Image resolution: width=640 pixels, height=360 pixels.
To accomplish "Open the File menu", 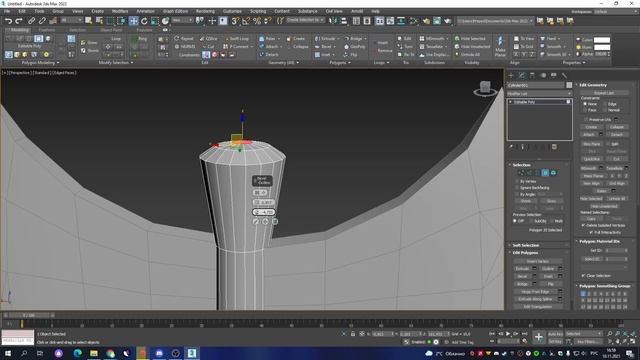I will tap(7, 11).
